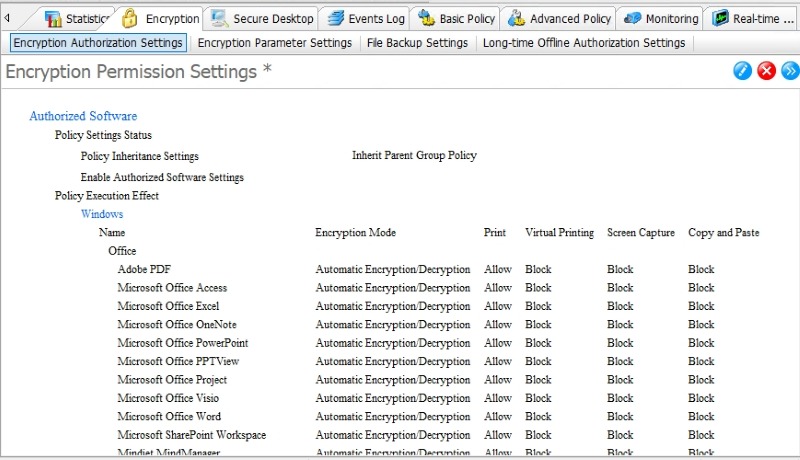Click Copy and Paste Block for PowerPoint
The width and height of the screenshot is (800, 460).
click(x=701, y=343)
